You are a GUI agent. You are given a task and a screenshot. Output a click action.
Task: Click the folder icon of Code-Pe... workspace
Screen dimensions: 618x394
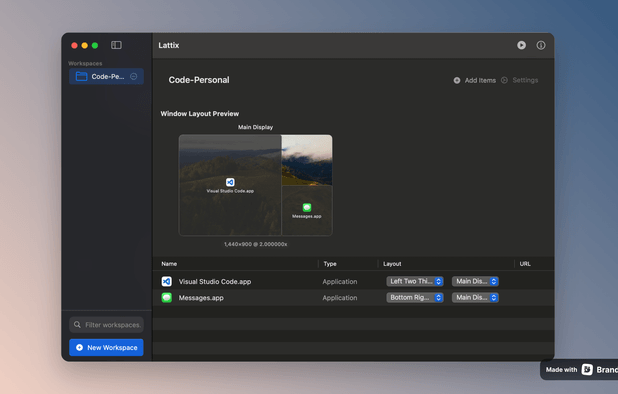tap(81, 76)
